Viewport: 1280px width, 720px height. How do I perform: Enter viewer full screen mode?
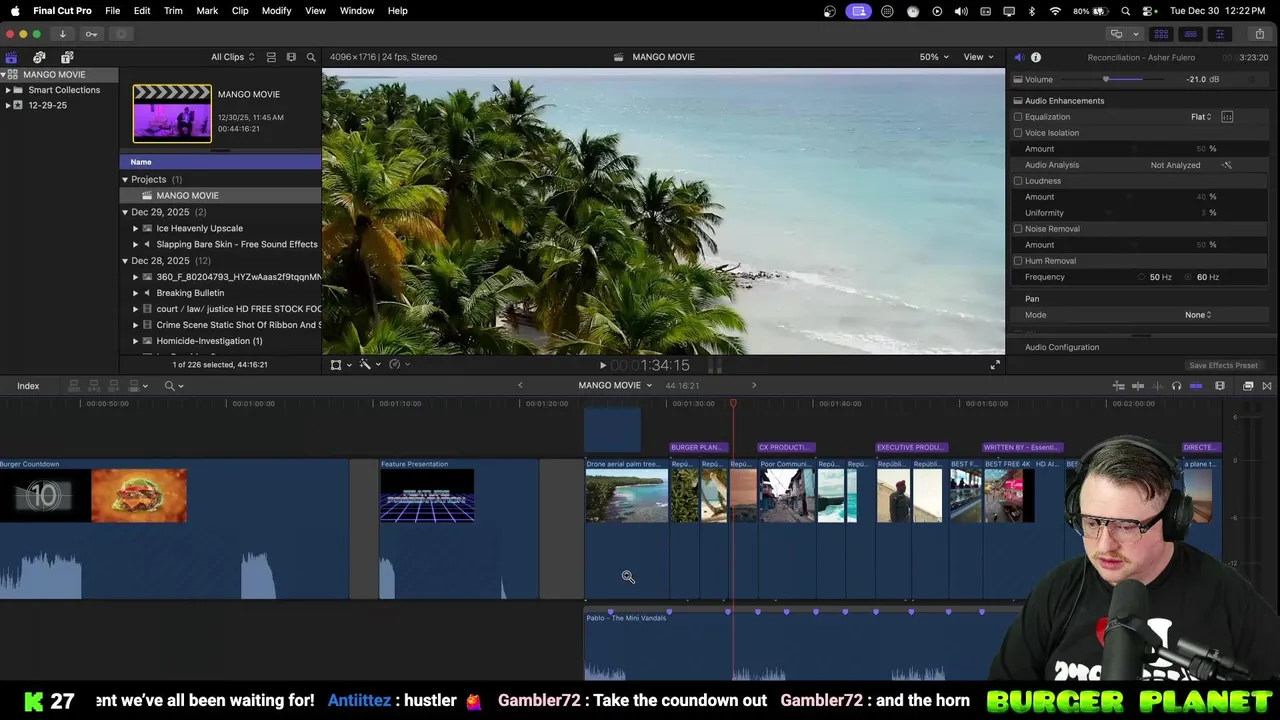995,365
